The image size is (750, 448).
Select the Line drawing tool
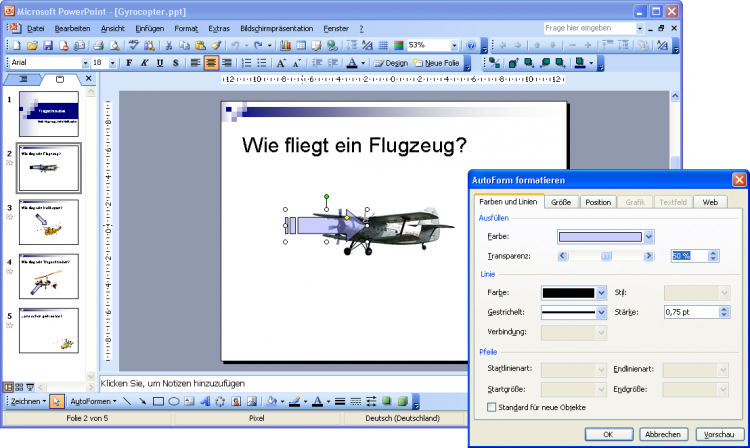[x=128, y=401]
